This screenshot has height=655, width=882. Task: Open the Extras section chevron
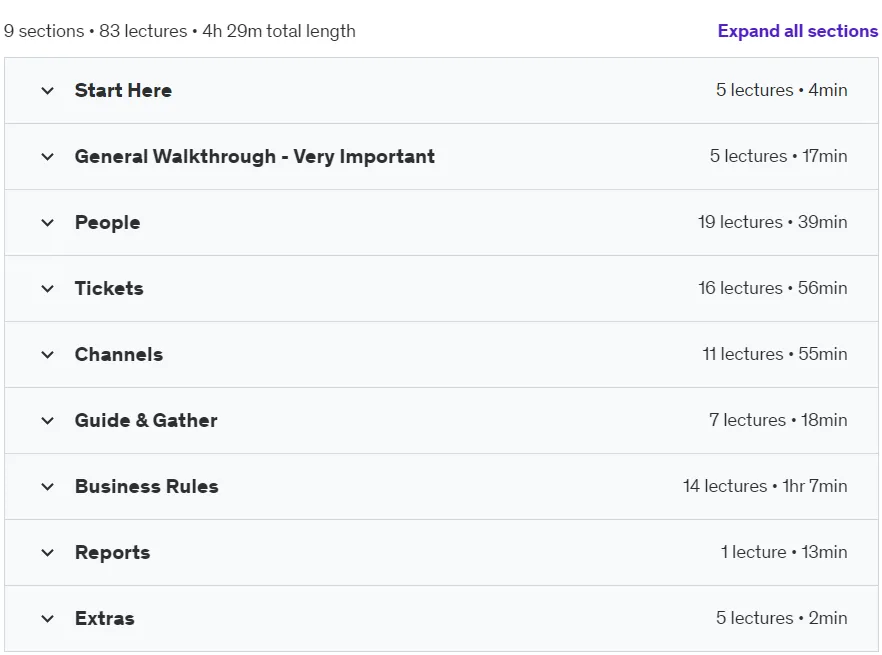point(48,618)
